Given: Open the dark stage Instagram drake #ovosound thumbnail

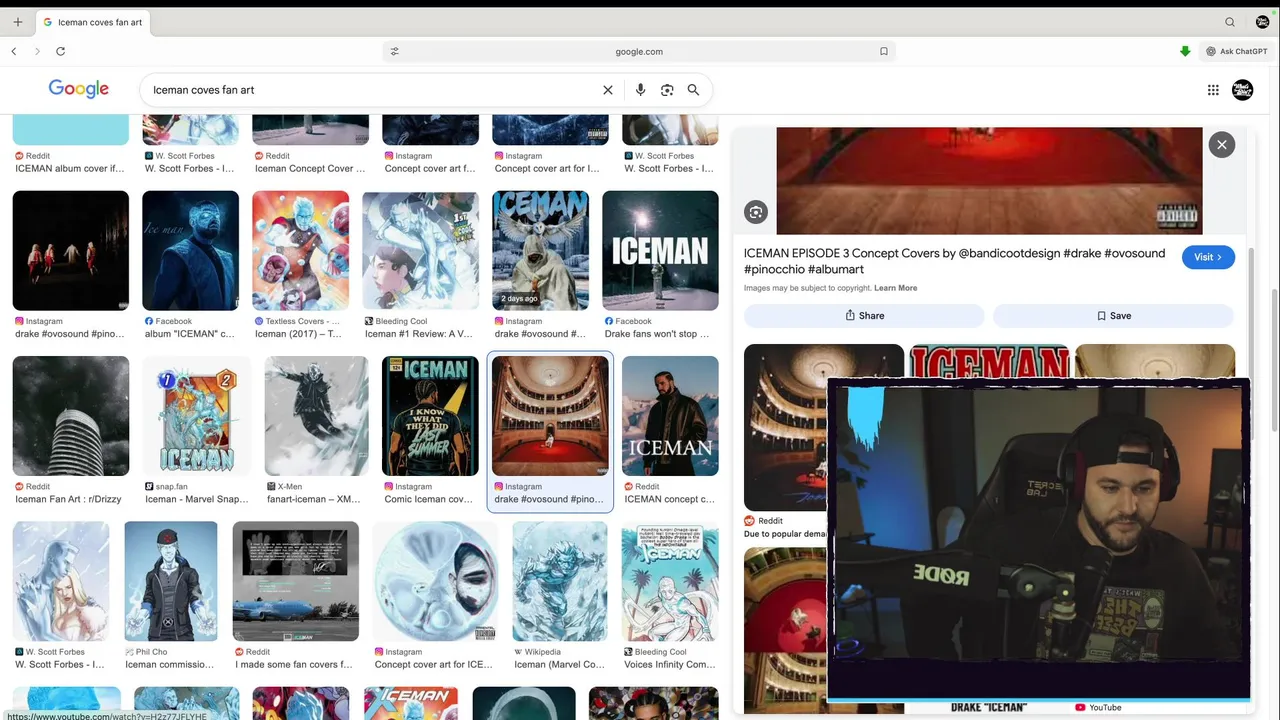Looking at the screenshot, I should point(70,250).
